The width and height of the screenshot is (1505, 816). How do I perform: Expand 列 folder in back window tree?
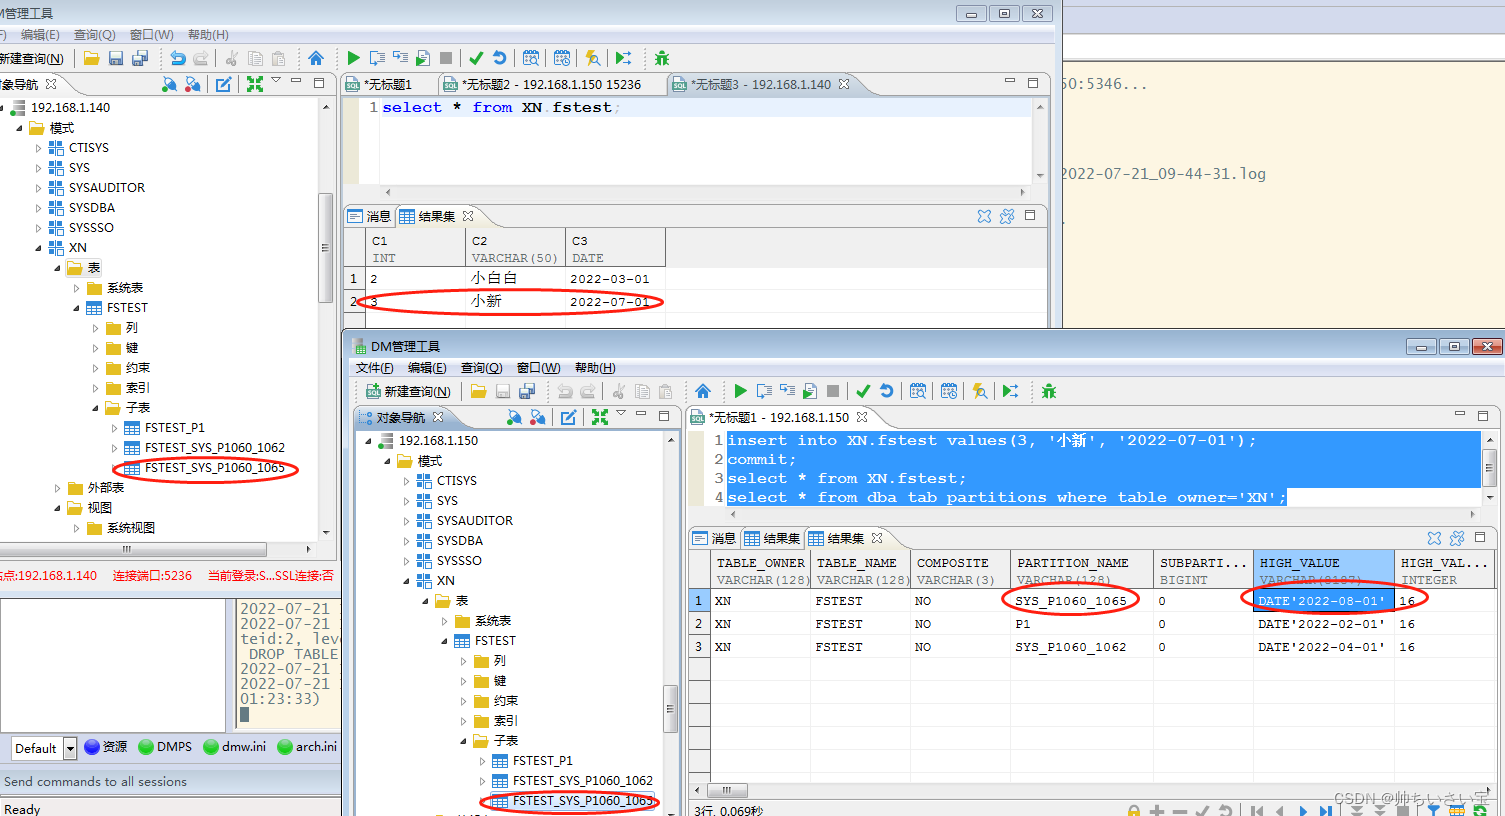pyautogui.click(x=95, y=328)
